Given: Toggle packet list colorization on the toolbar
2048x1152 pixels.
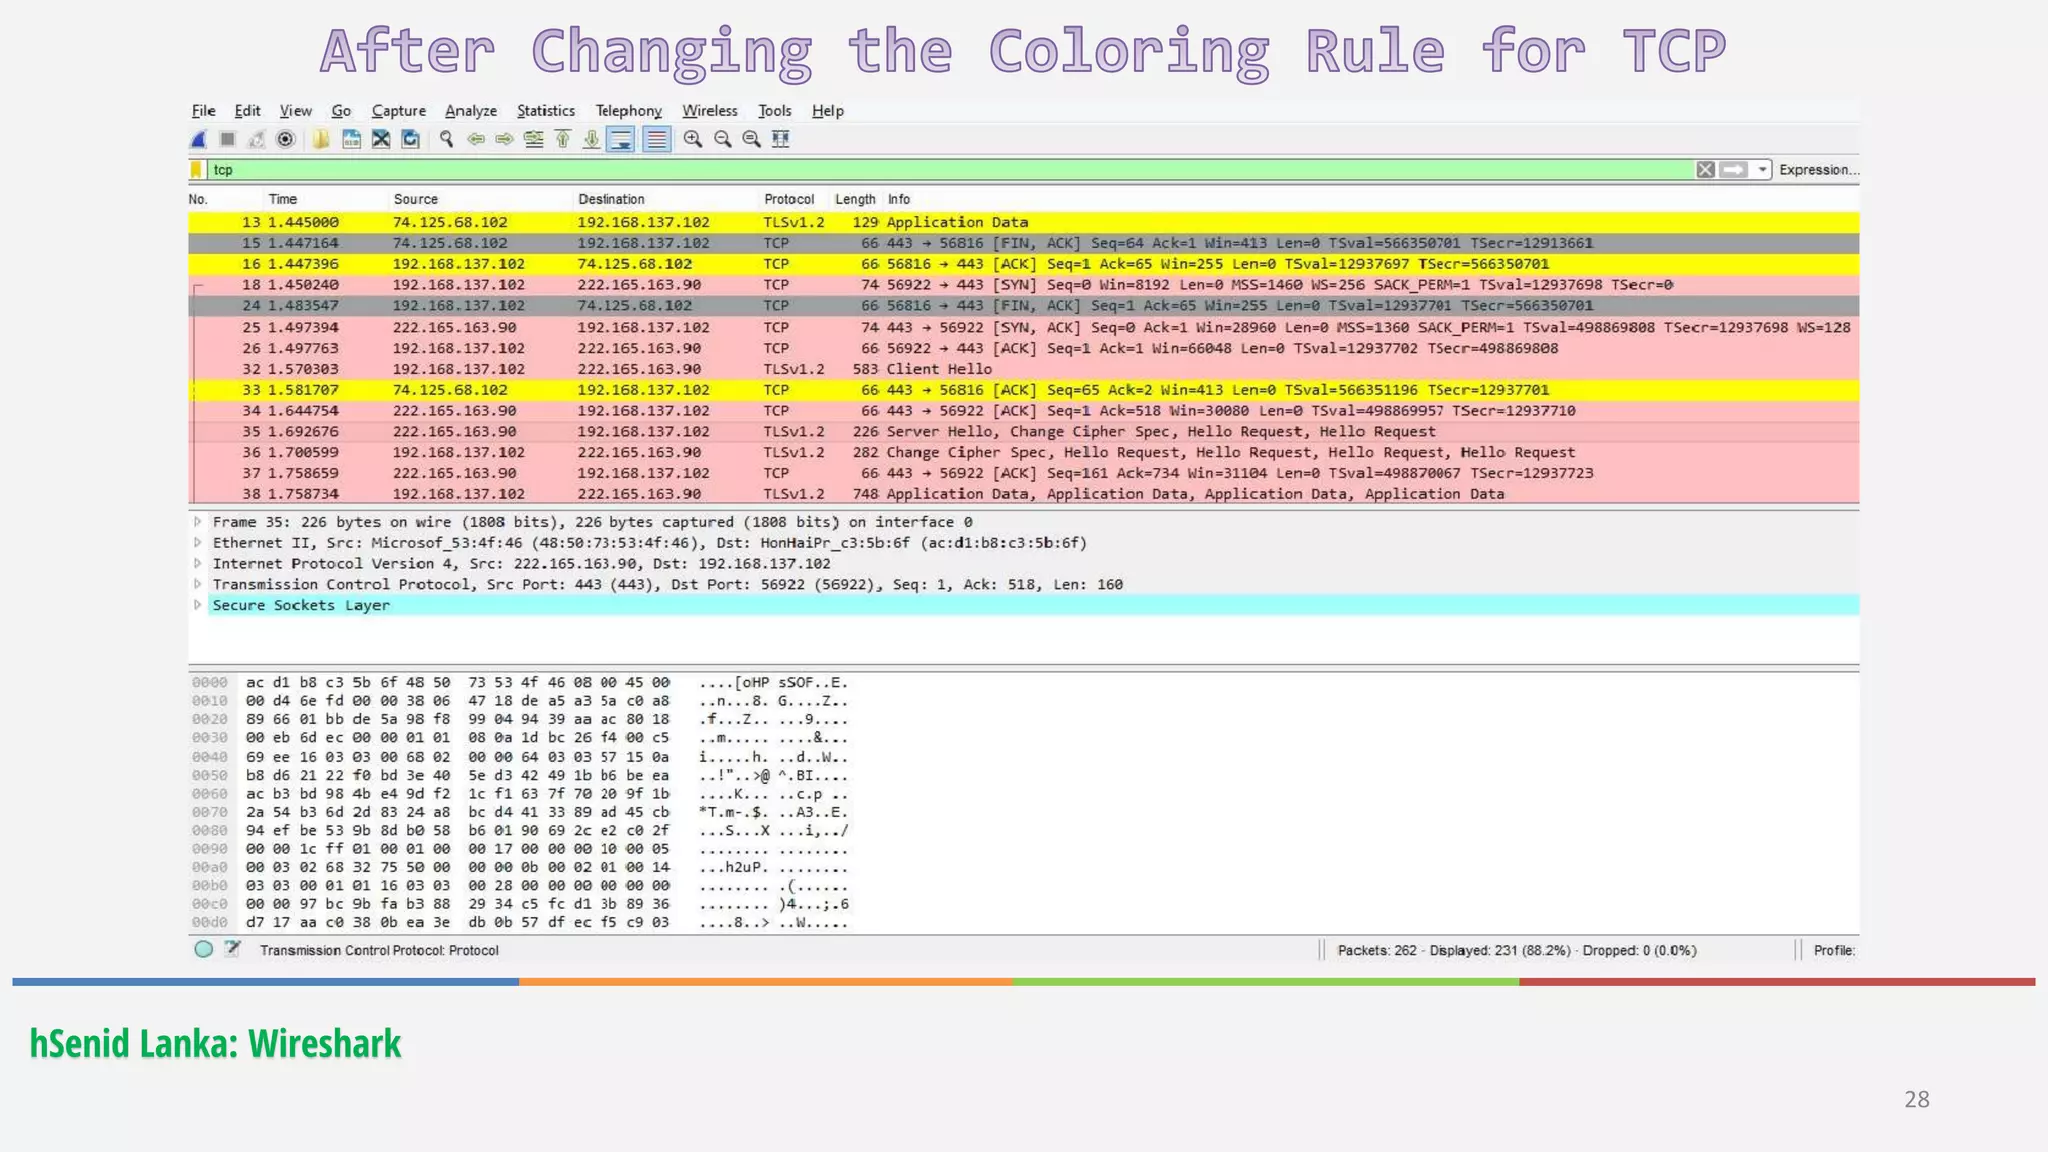Looking at the screenshot, I should click(x=656, y=139).
